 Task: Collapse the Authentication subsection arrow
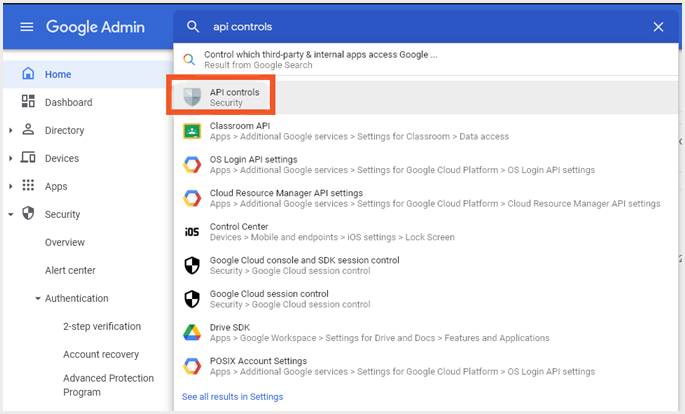point(38,298)
